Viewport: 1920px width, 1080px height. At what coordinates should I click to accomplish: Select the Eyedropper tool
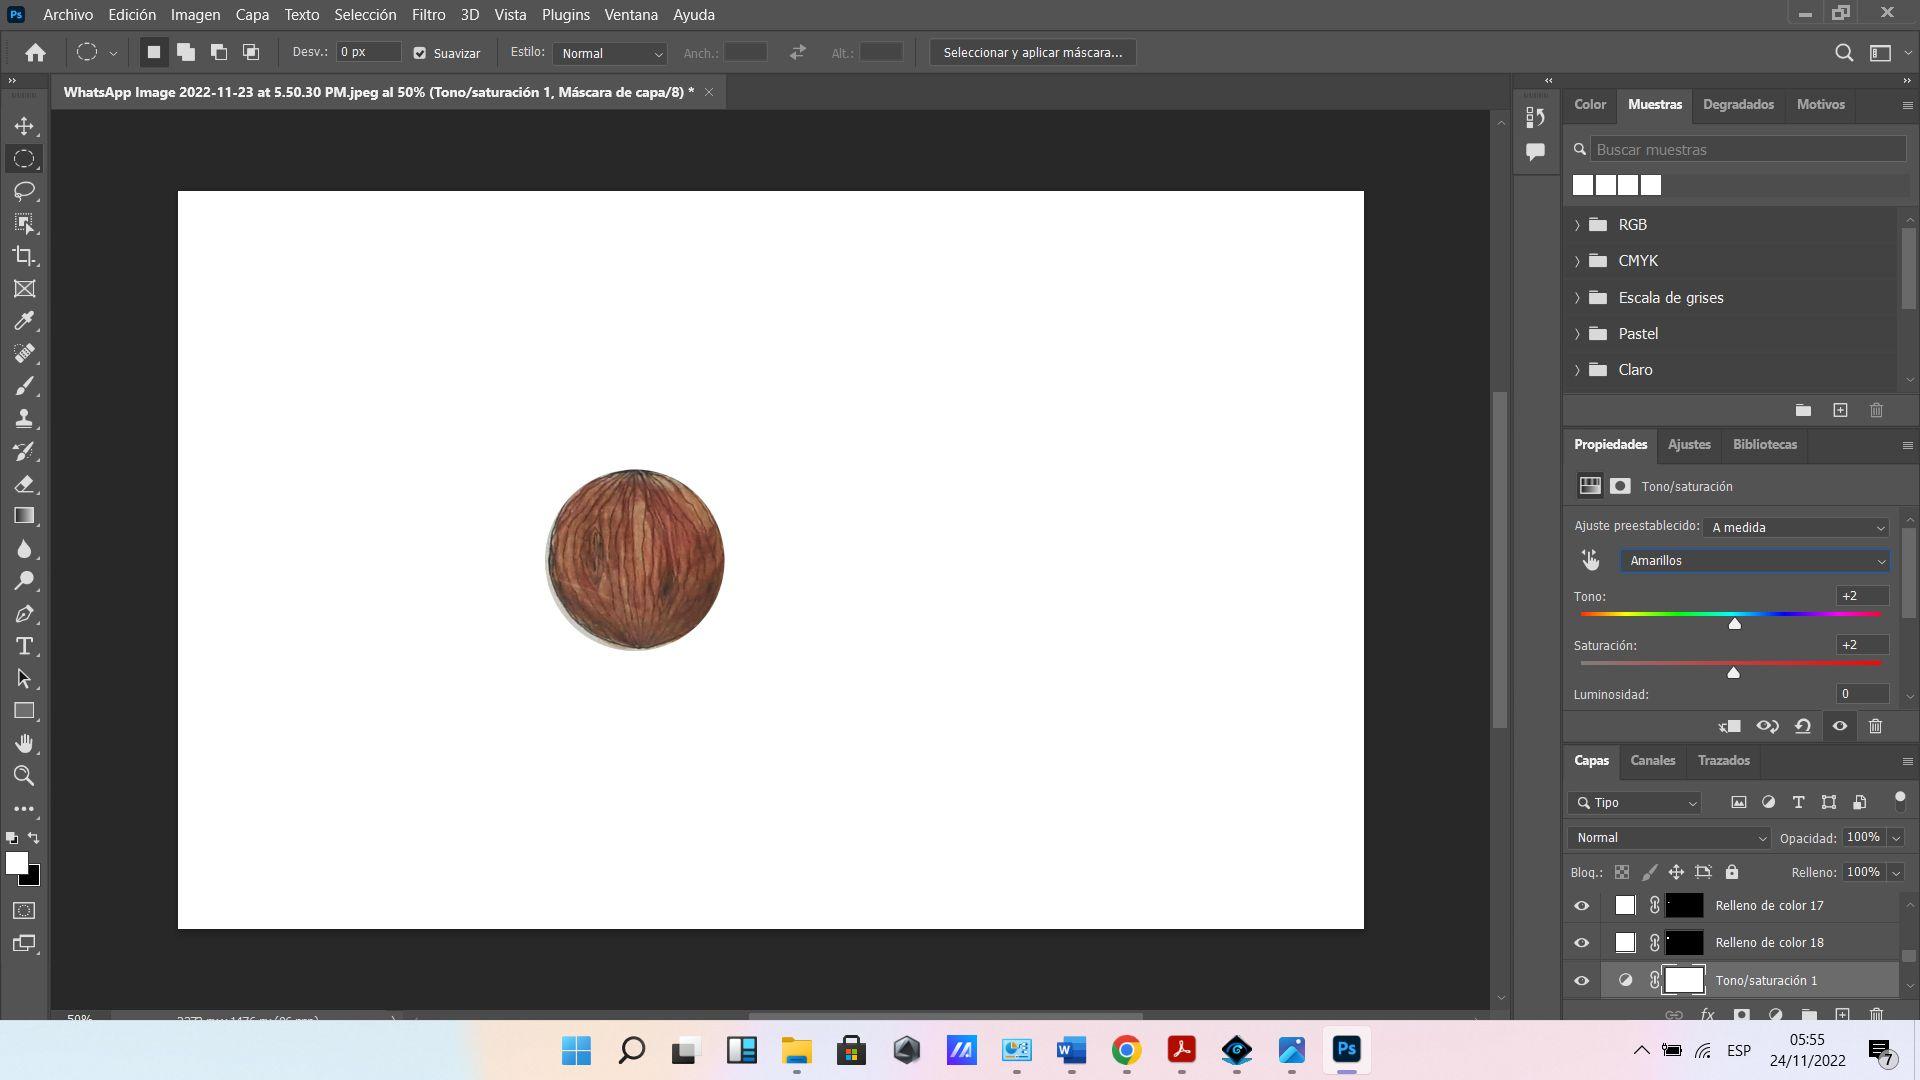(x=24, y=321)
